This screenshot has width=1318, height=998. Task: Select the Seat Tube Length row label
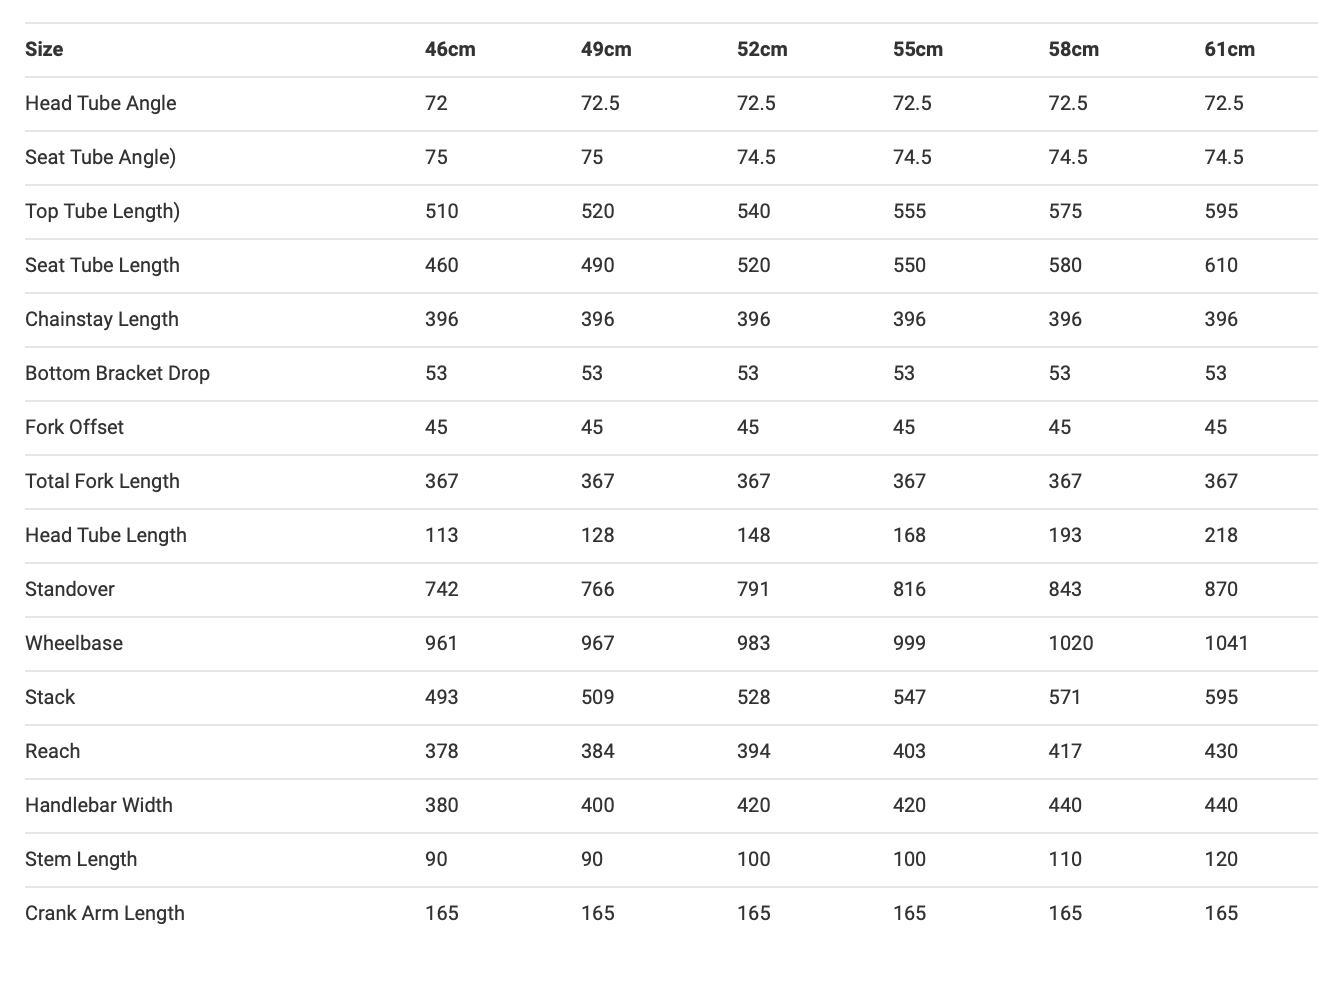102,266
